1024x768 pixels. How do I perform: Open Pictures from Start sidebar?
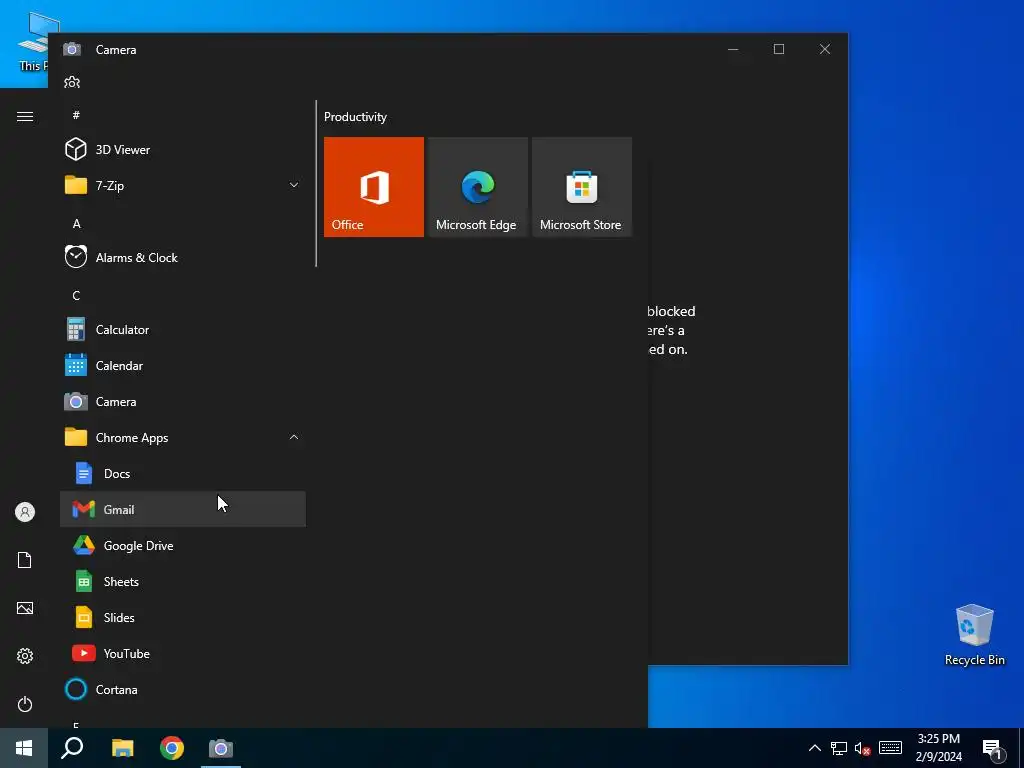pos(25,608)
